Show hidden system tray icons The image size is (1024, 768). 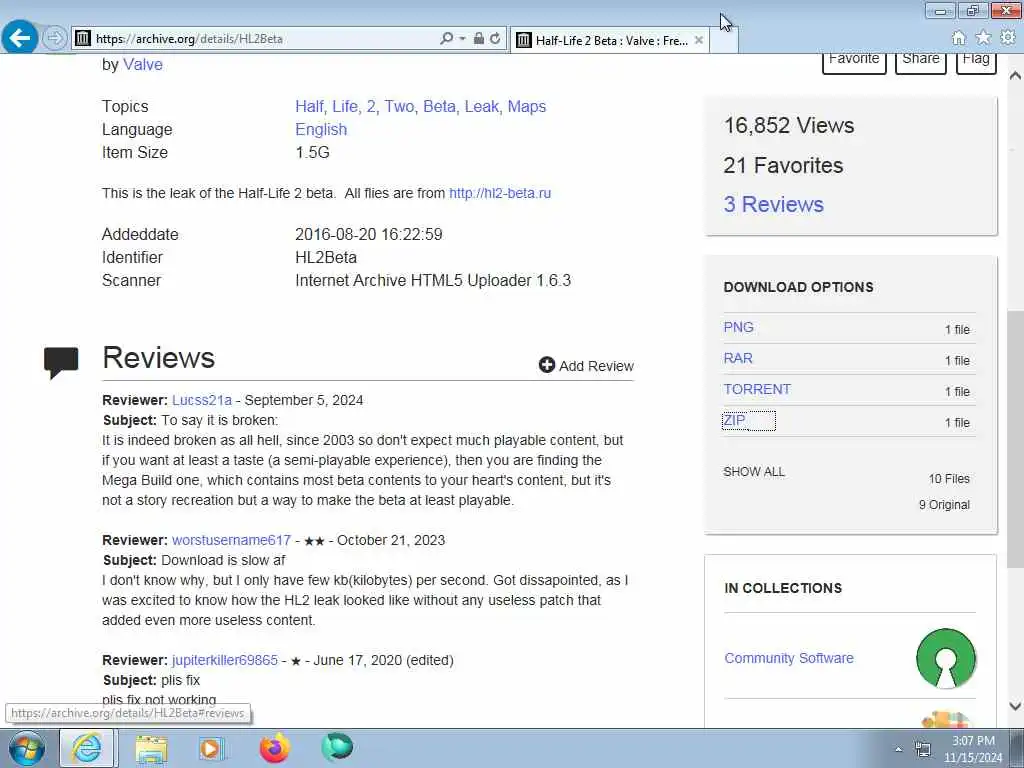coord(899,750)
